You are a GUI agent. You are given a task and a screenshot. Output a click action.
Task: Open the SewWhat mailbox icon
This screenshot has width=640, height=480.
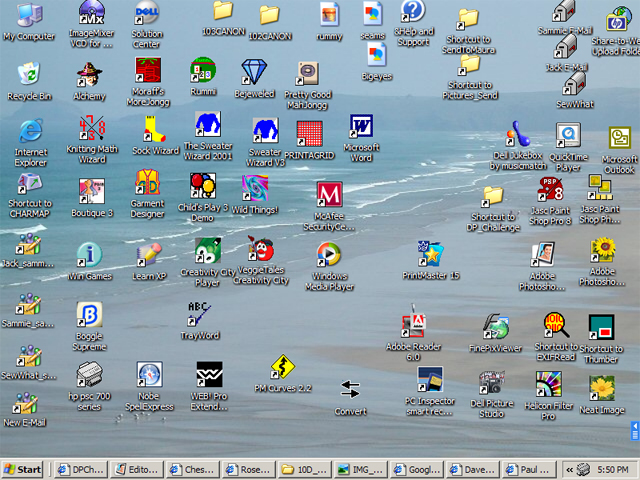tap(575, 84)
